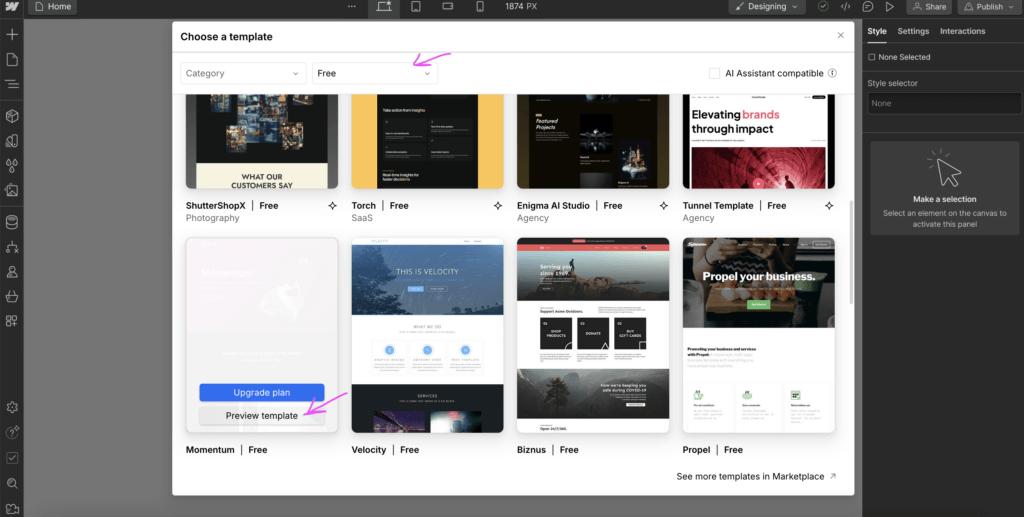
Task: Click the AI sparkle icon beside Enigma AI Studio
Action: coord(664,206)
